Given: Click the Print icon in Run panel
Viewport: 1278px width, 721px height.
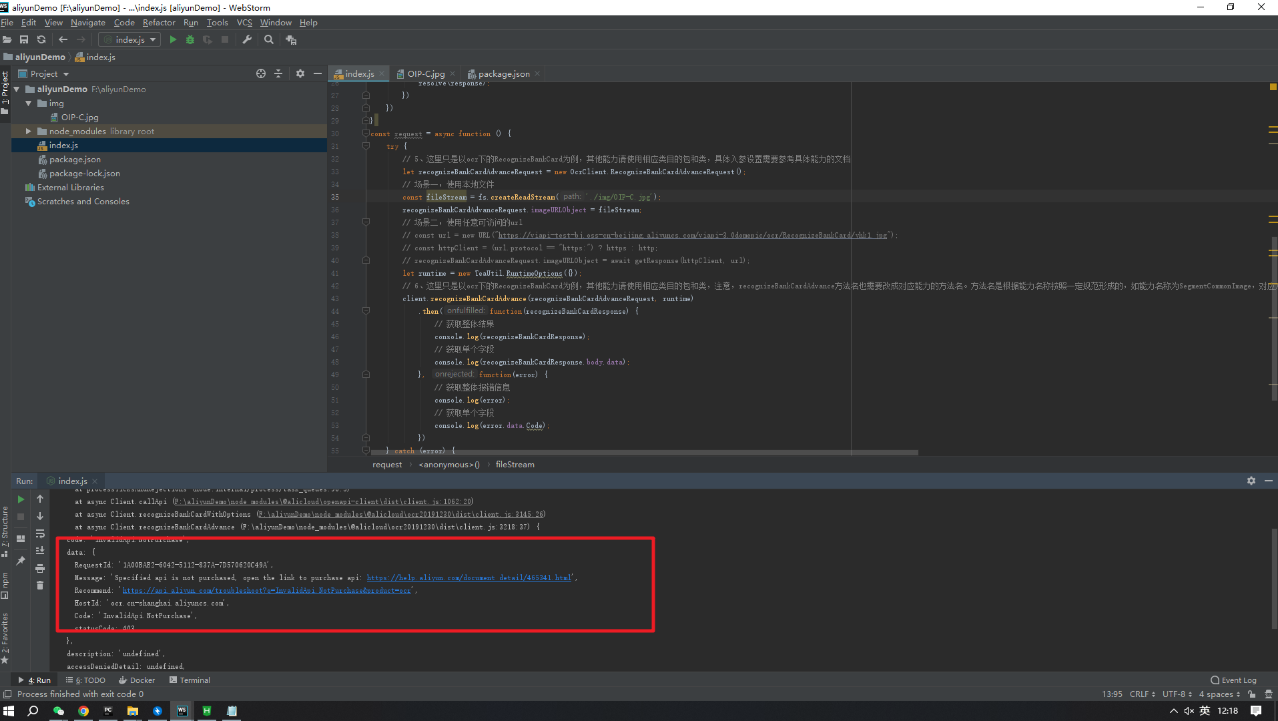Looking at the screenshot, I should [x=40, y=568].
